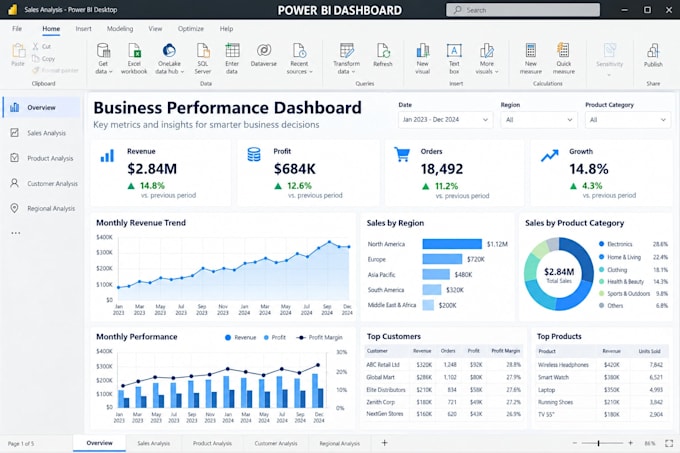Select the Customer Analysis page tab at bottom
The image size is (680, 453).
tap(276, 443)
